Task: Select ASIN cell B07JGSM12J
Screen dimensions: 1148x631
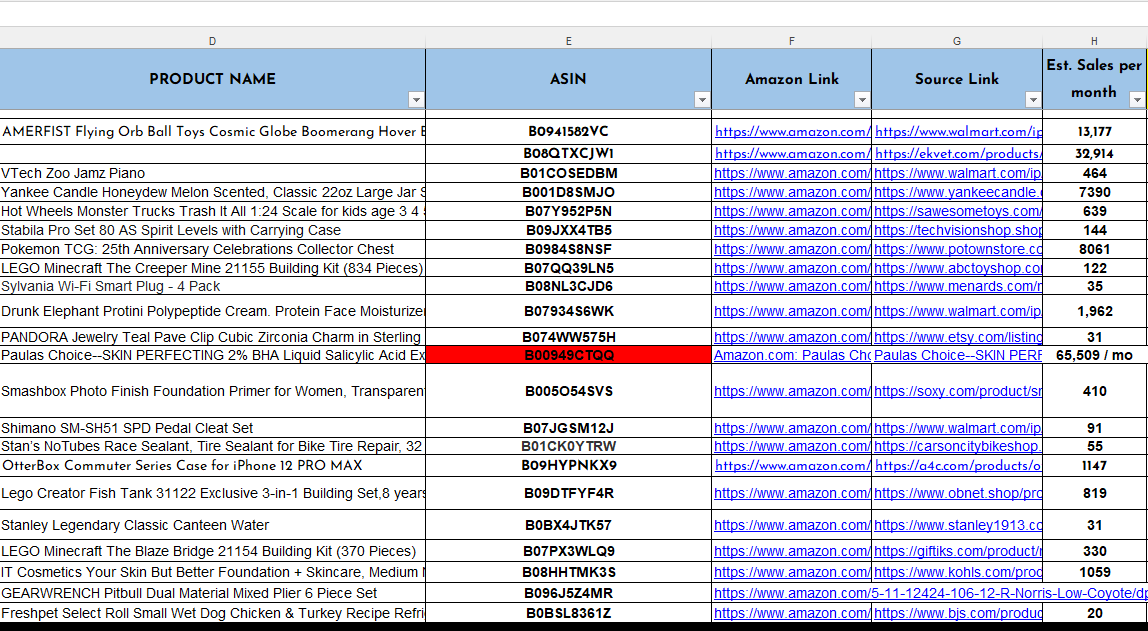Action: pos(568,427)
